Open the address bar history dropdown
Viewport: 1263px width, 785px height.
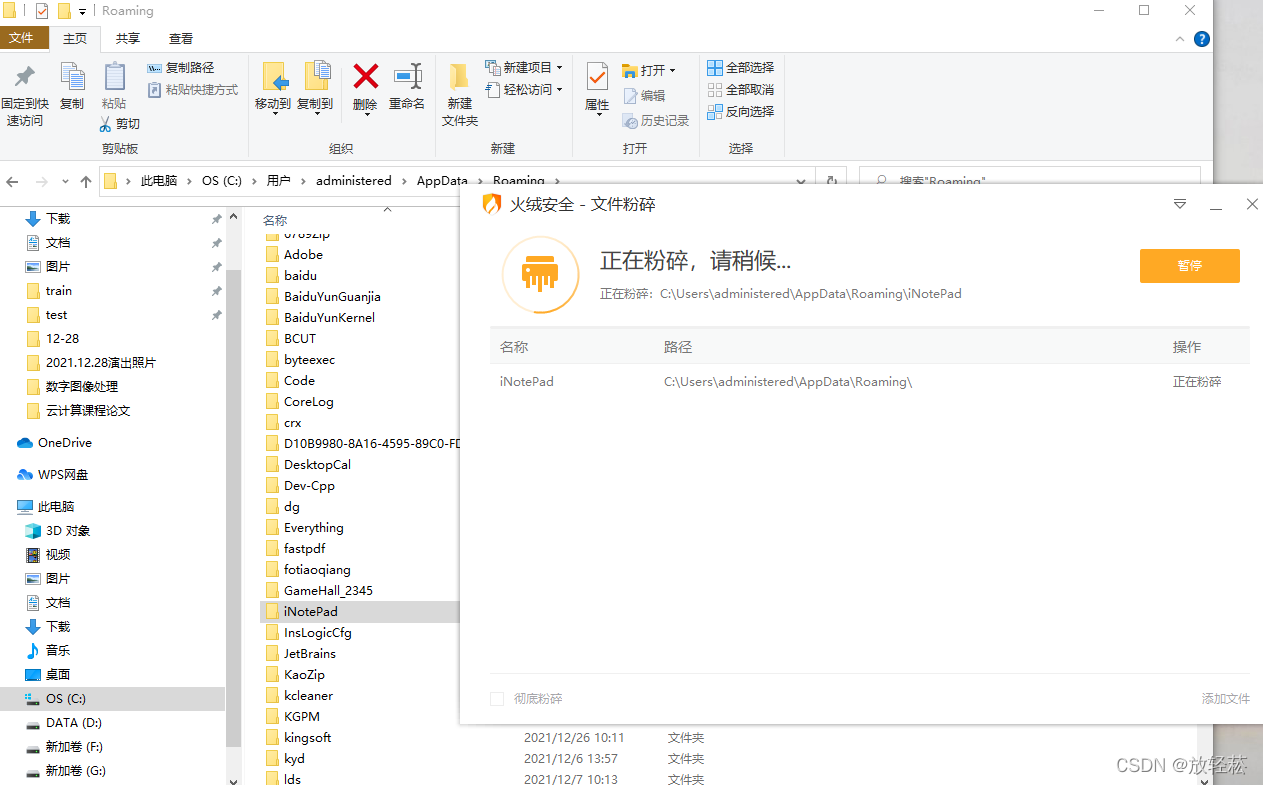pyautogui.click(x=801, y=182)
